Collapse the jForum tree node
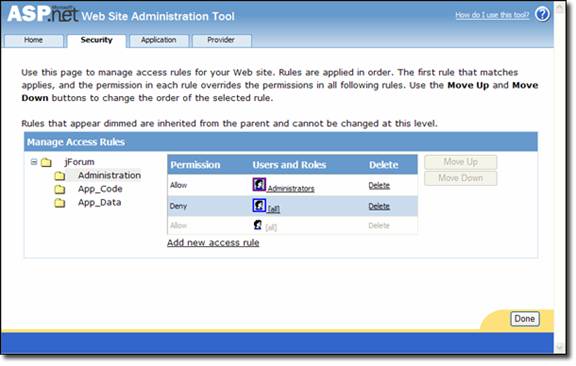Screen dimensions: 576x366 [34, 162]
